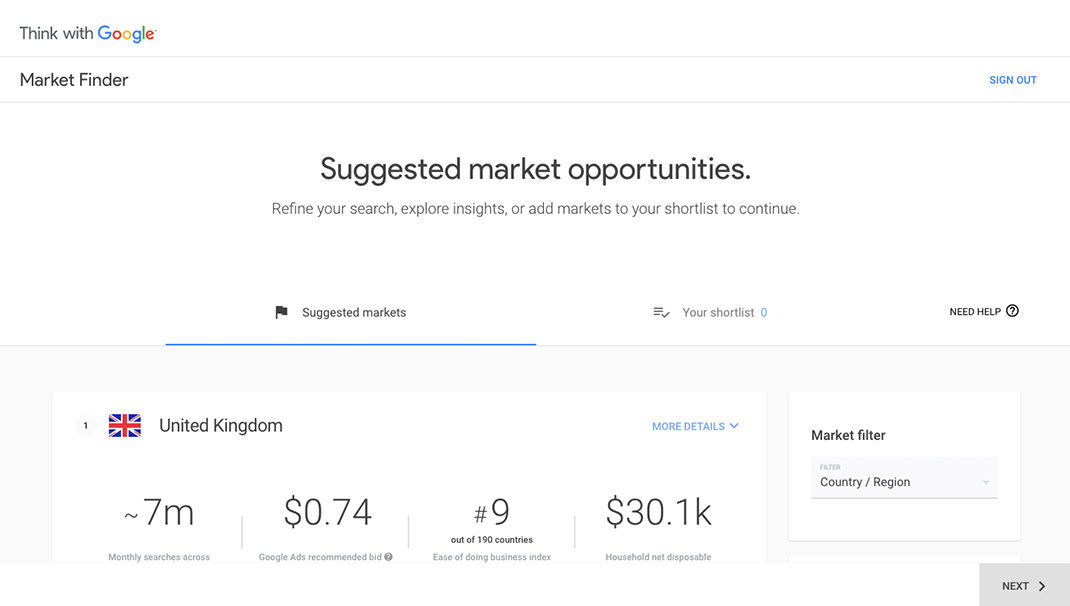This screenshot has width=1070, height=606.
Task: Click the arrow on the Market filter dropdown
Action: point(985,482)
